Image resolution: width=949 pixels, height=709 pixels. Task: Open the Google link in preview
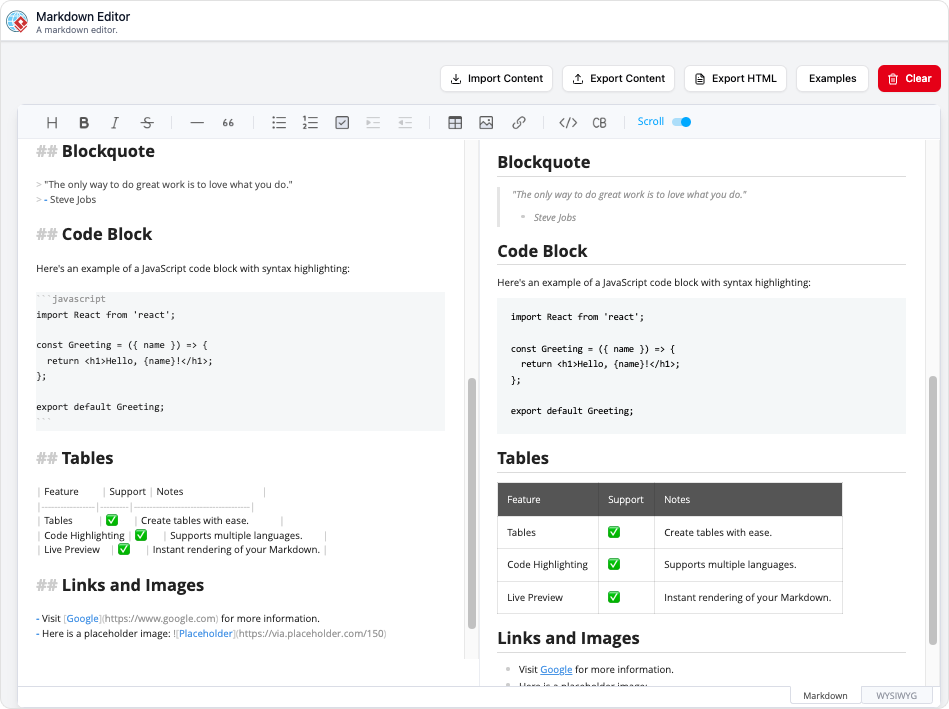[556, 669]
